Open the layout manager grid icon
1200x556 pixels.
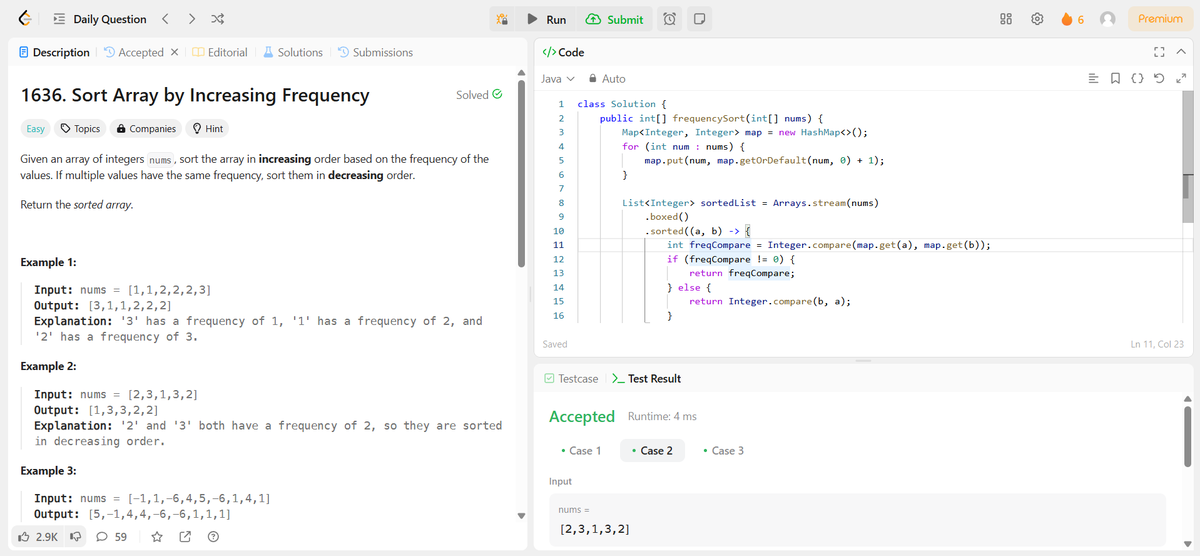pos(1006,19)
